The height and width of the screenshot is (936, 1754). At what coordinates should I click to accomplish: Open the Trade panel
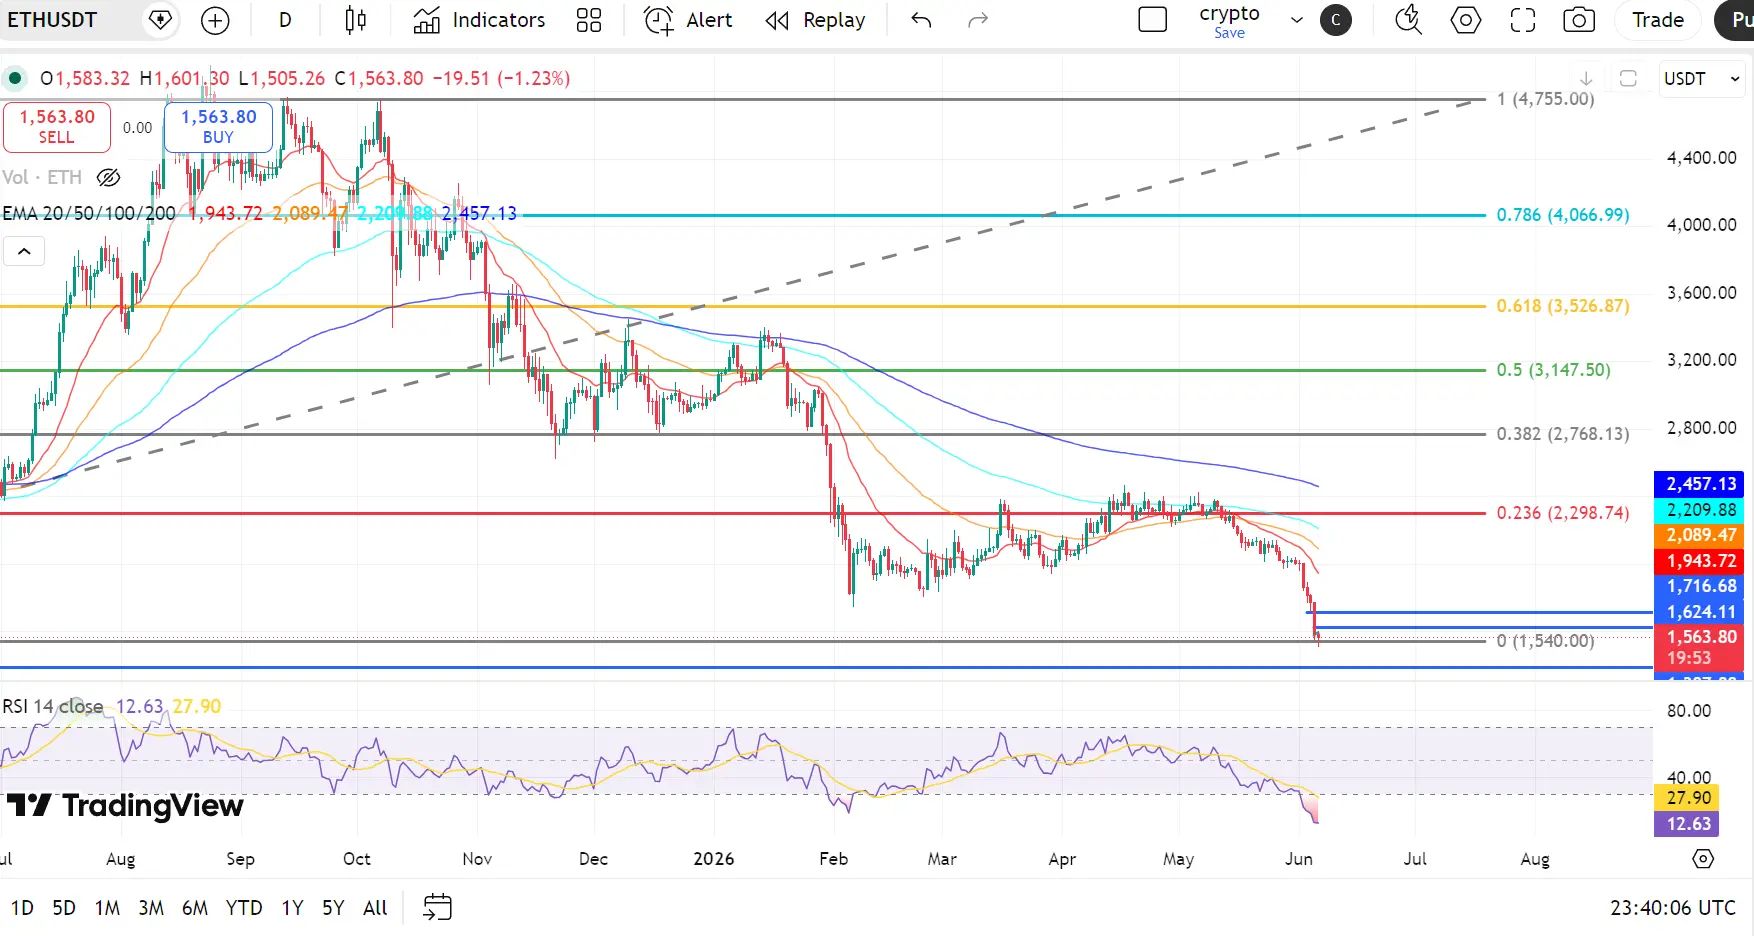point(1658,20)
